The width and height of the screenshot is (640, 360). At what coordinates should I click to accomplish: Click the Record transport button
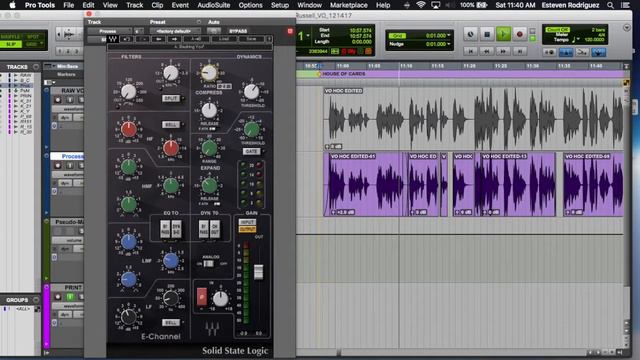pos(519,34)
